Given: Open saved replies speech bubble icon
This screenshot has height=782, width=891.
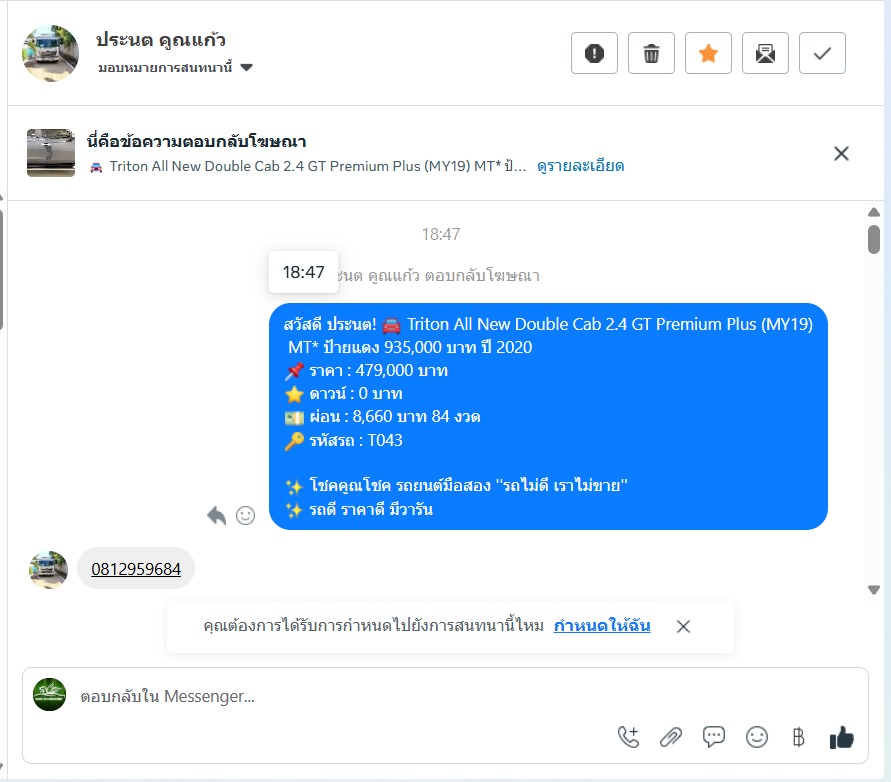Looking at the screenshot, I should click(714, 737).
